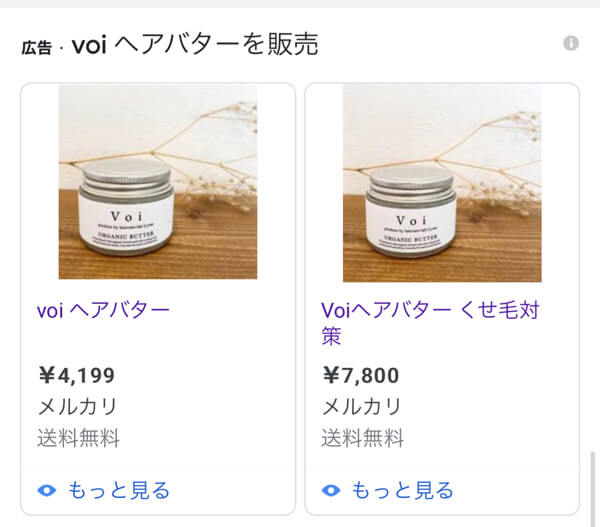Click メルカリ seller under ¥4,199
The height and width of the screenshot is (527, 600).
(78, 406)
